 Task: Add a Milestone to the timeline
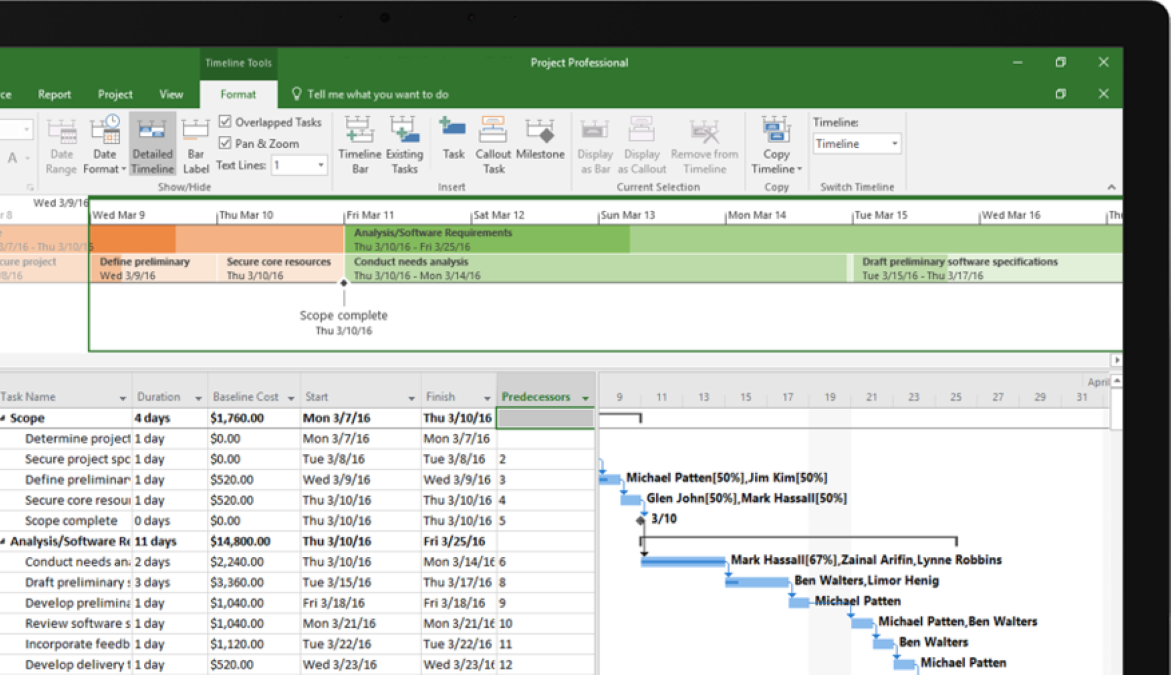[540, 140]
